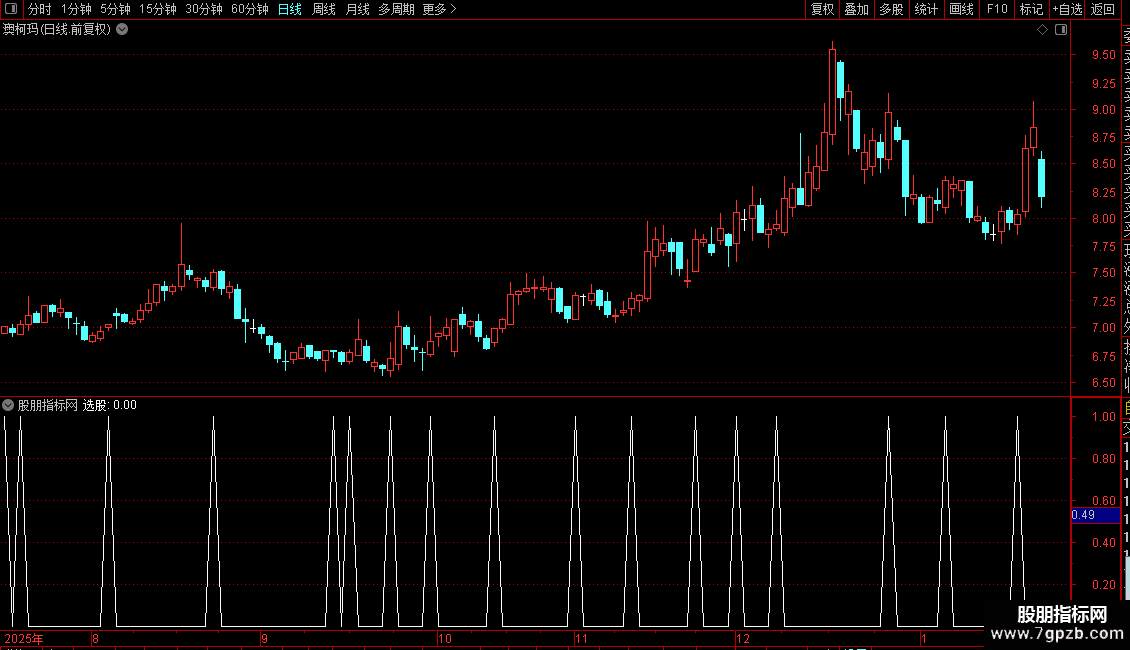Click month 10 marker on time axis
This screenshot has width=1130, height=650.
point(445,638)
